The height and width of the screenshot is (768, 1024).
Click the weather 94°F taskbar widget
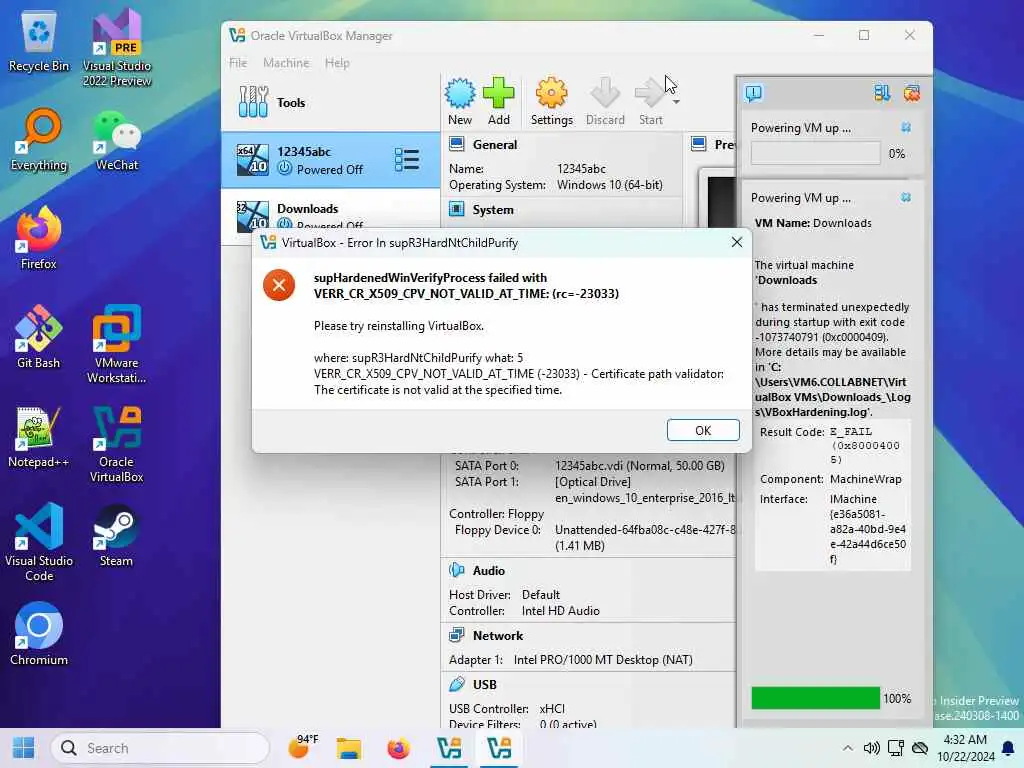tap(303, 746)
